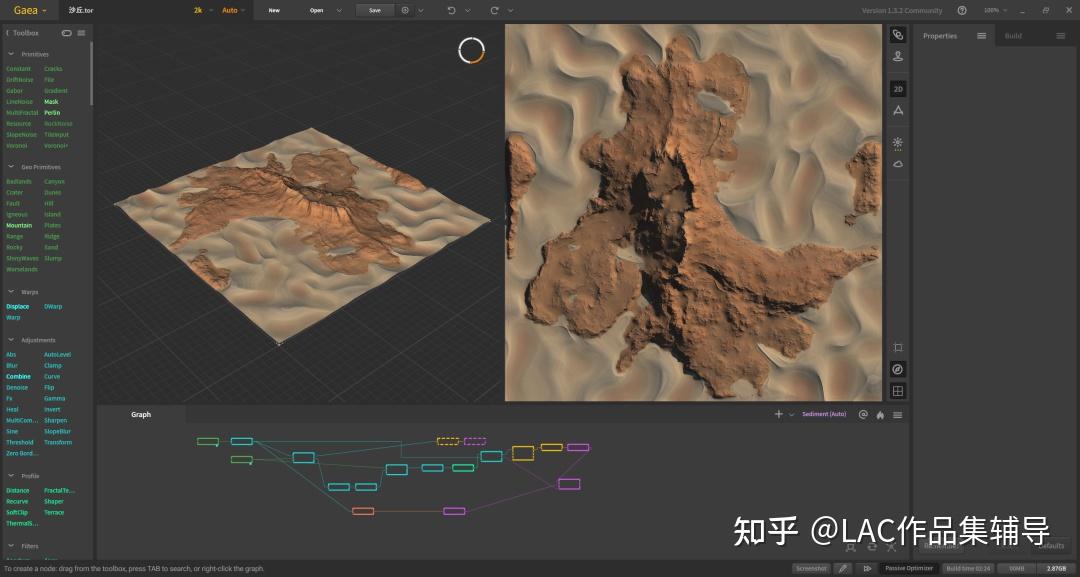Click the sun lighting icon in right sidebar
1080x577 pixels.
pos(897,143)
